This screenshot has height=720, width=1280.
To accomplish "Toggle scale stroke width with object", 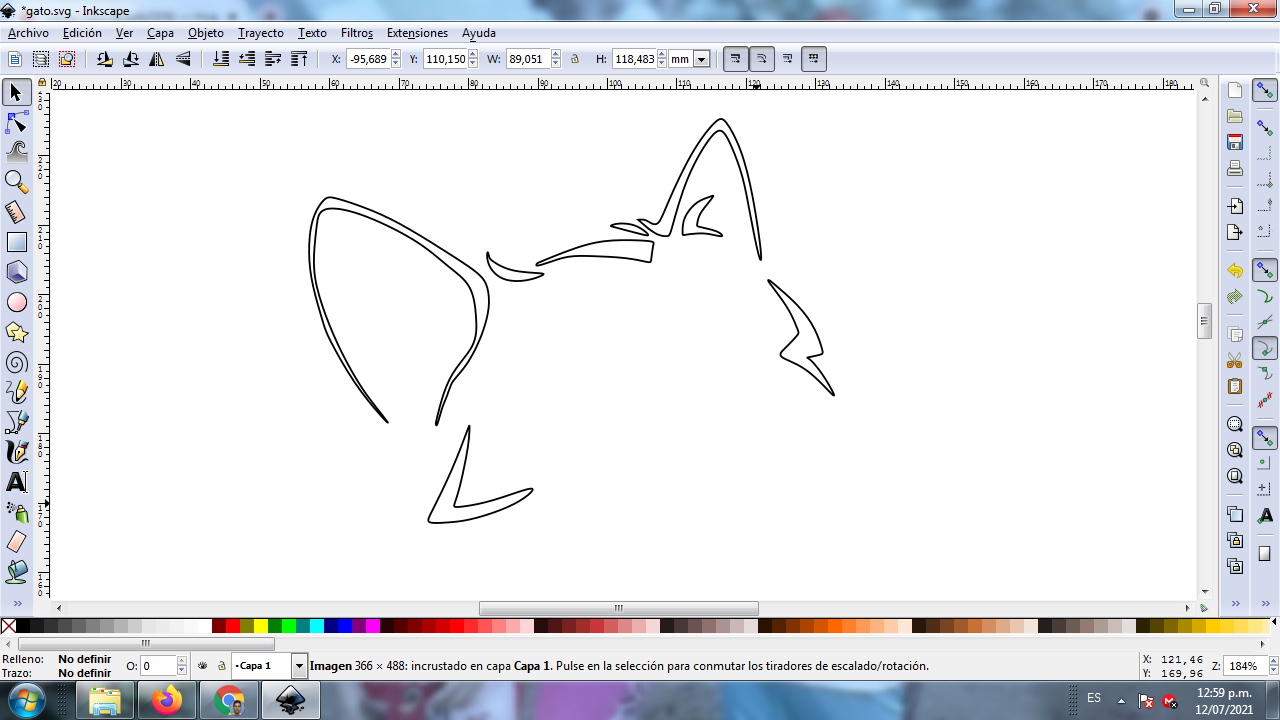I will [736, 59].
